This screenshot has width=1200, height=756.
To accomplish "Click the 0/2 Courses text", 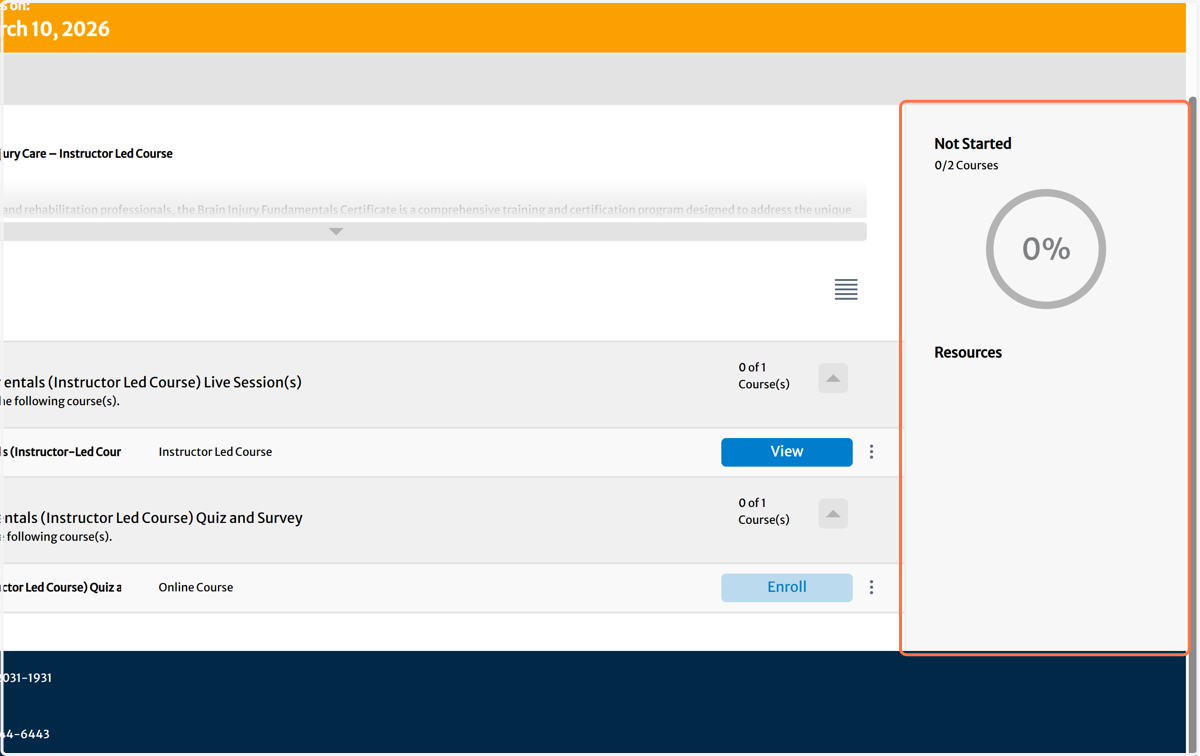I will pos(966,166).
